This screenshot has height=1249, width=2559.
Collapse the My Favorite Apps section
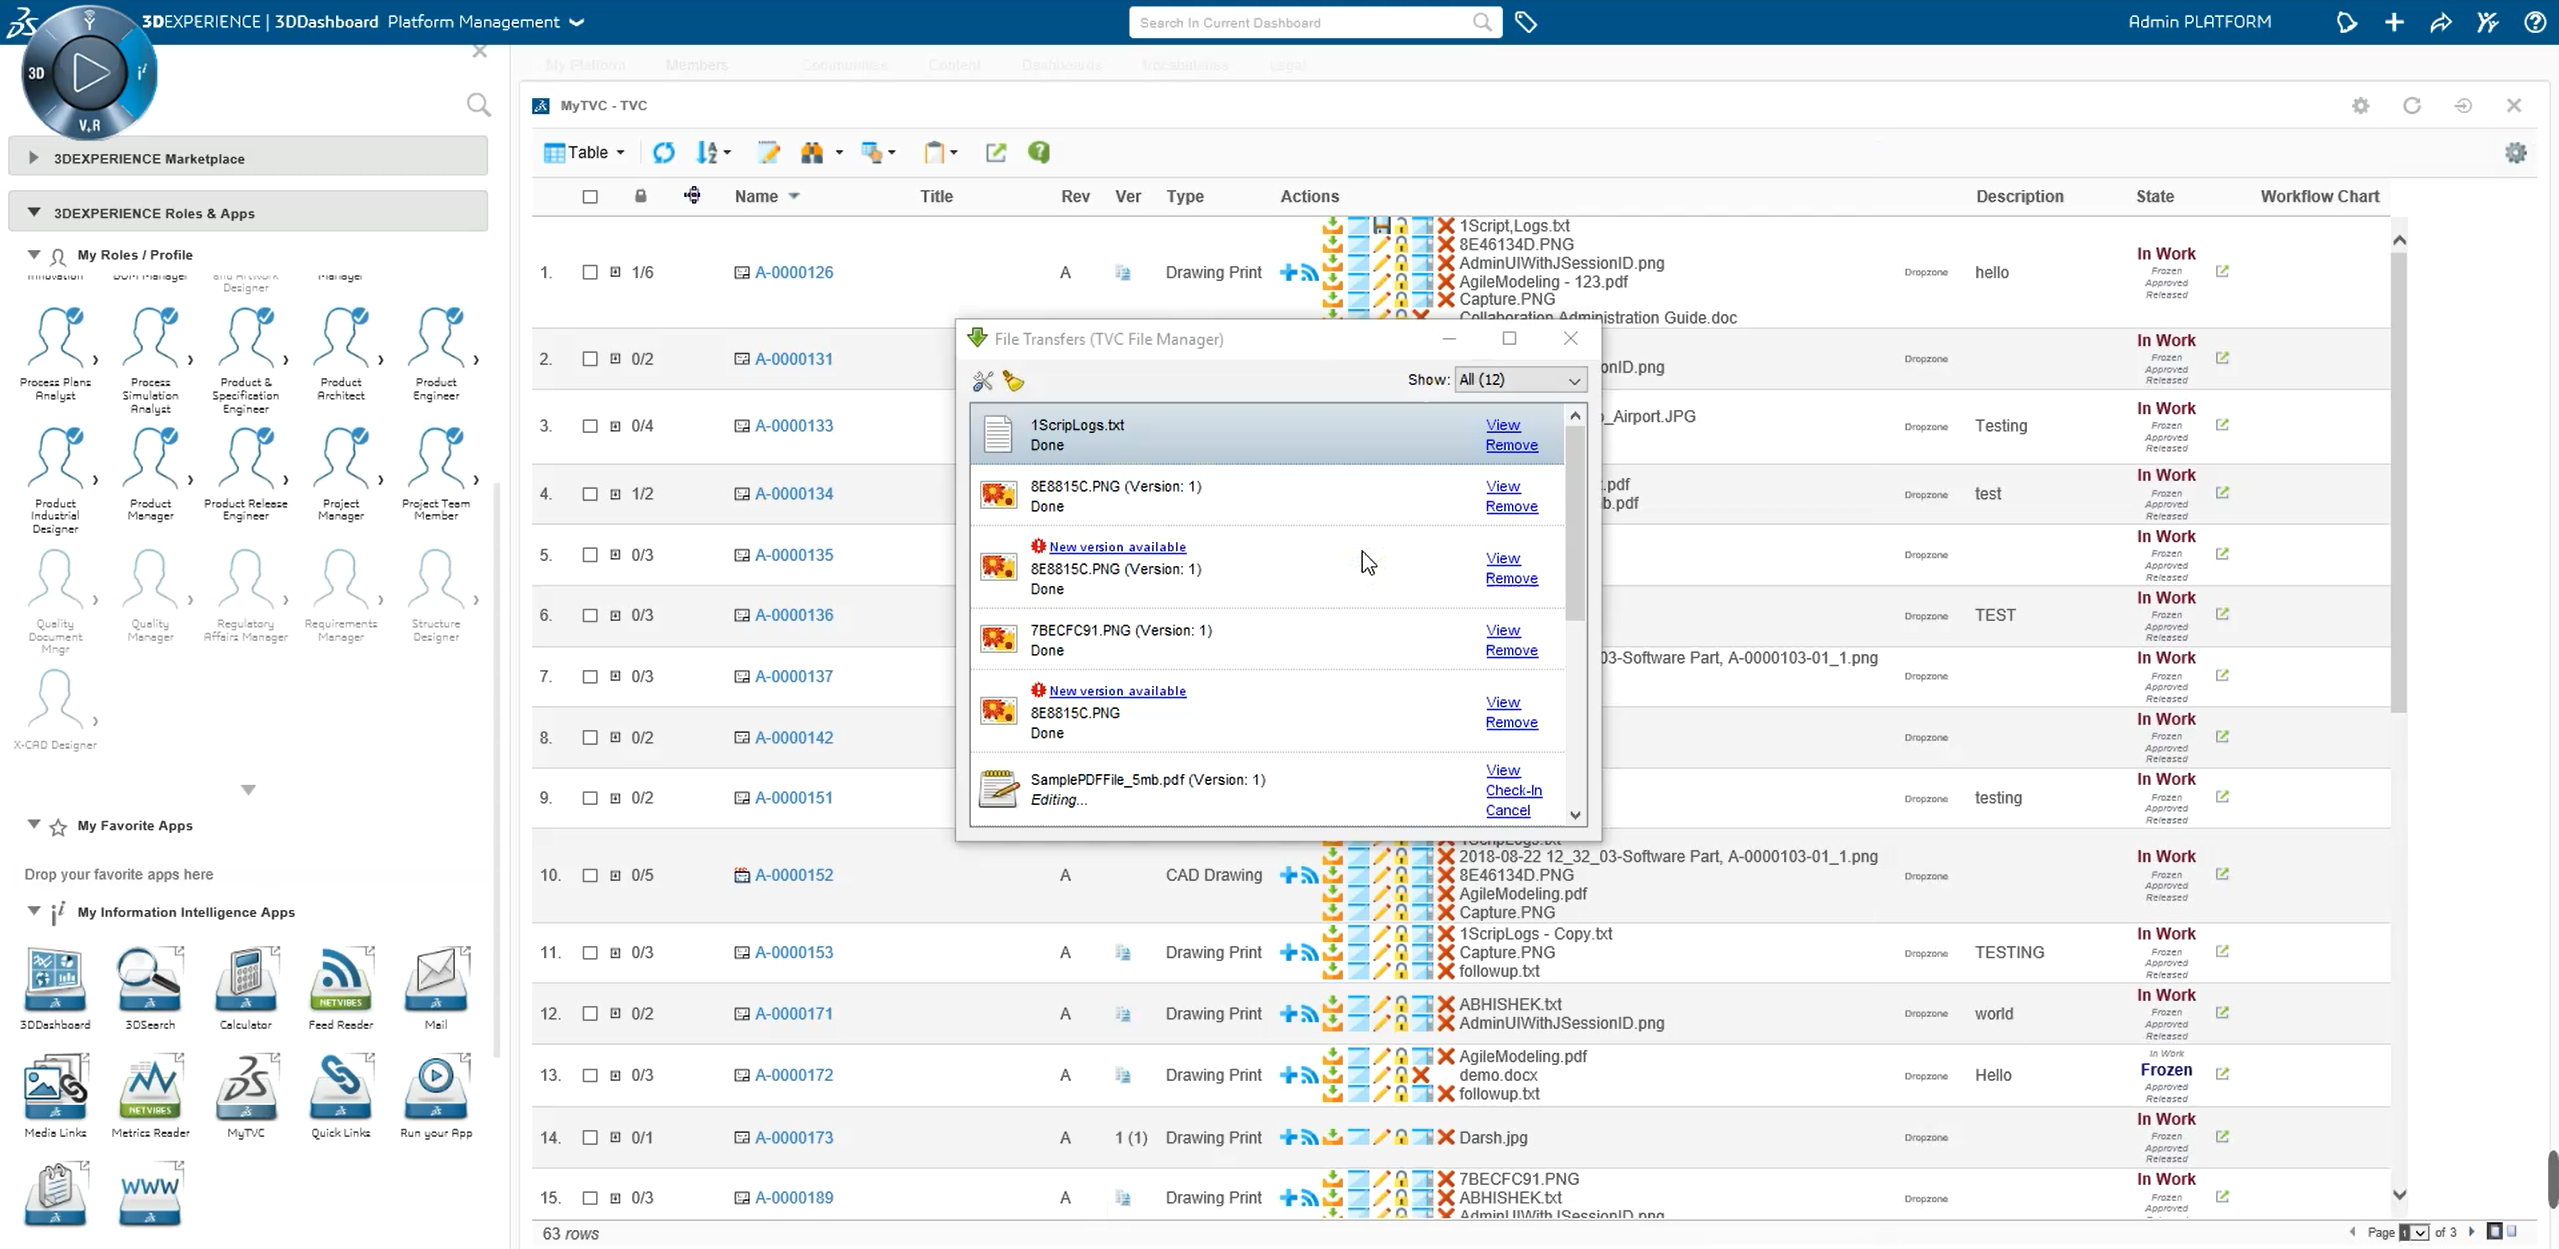pyautogui.click(x=34, y=825)
